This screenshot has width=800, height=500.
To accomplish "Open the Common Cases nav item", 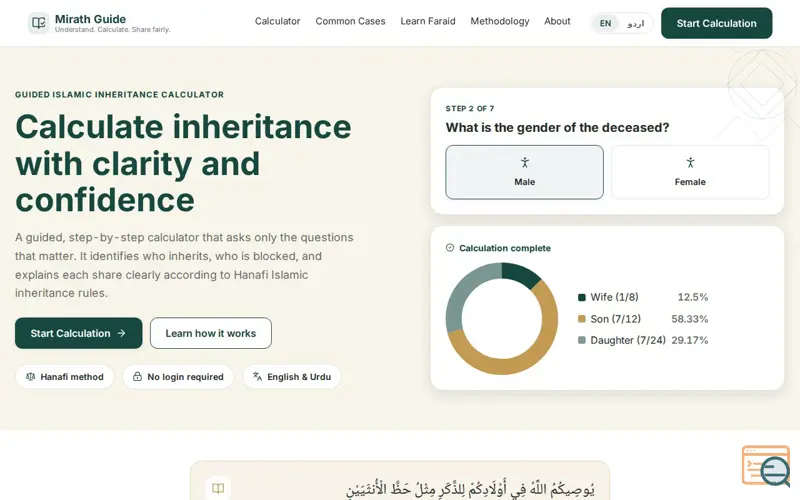I will [x=351, y=21].
